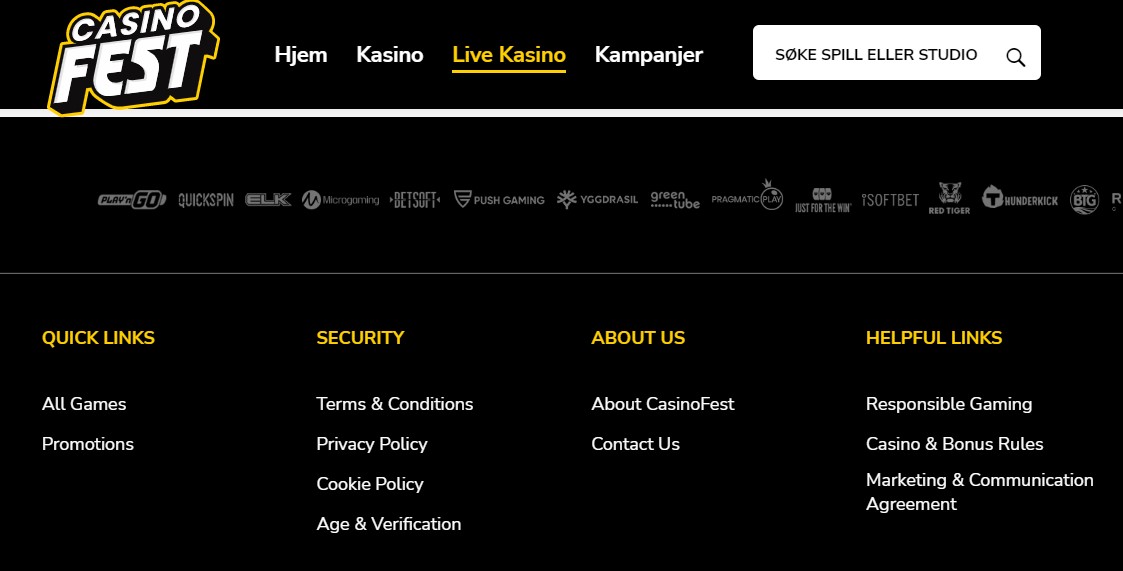Visit the Responsible Gaming page

coord(949,404)
